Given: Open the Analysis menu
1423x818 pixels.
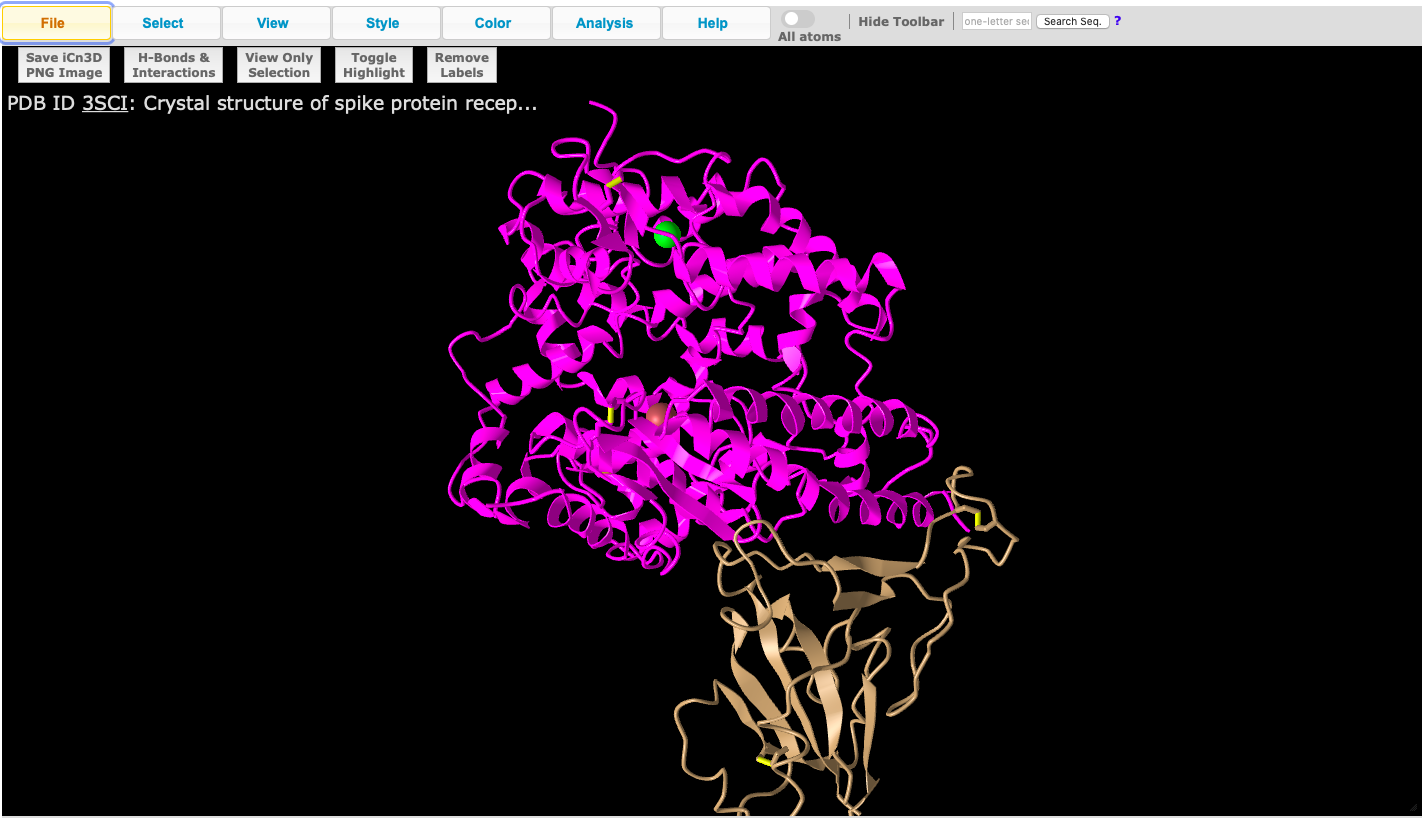Looking at the screenshot, I should click(x=606, y=23).
